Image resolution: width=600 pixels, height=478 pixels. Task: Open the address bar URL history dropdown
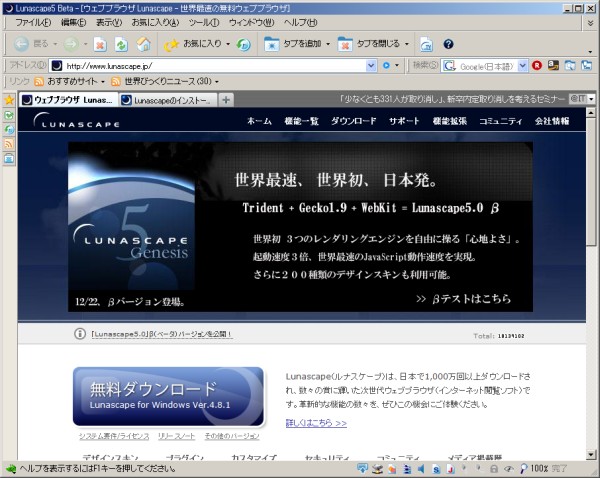coord(370,66)
